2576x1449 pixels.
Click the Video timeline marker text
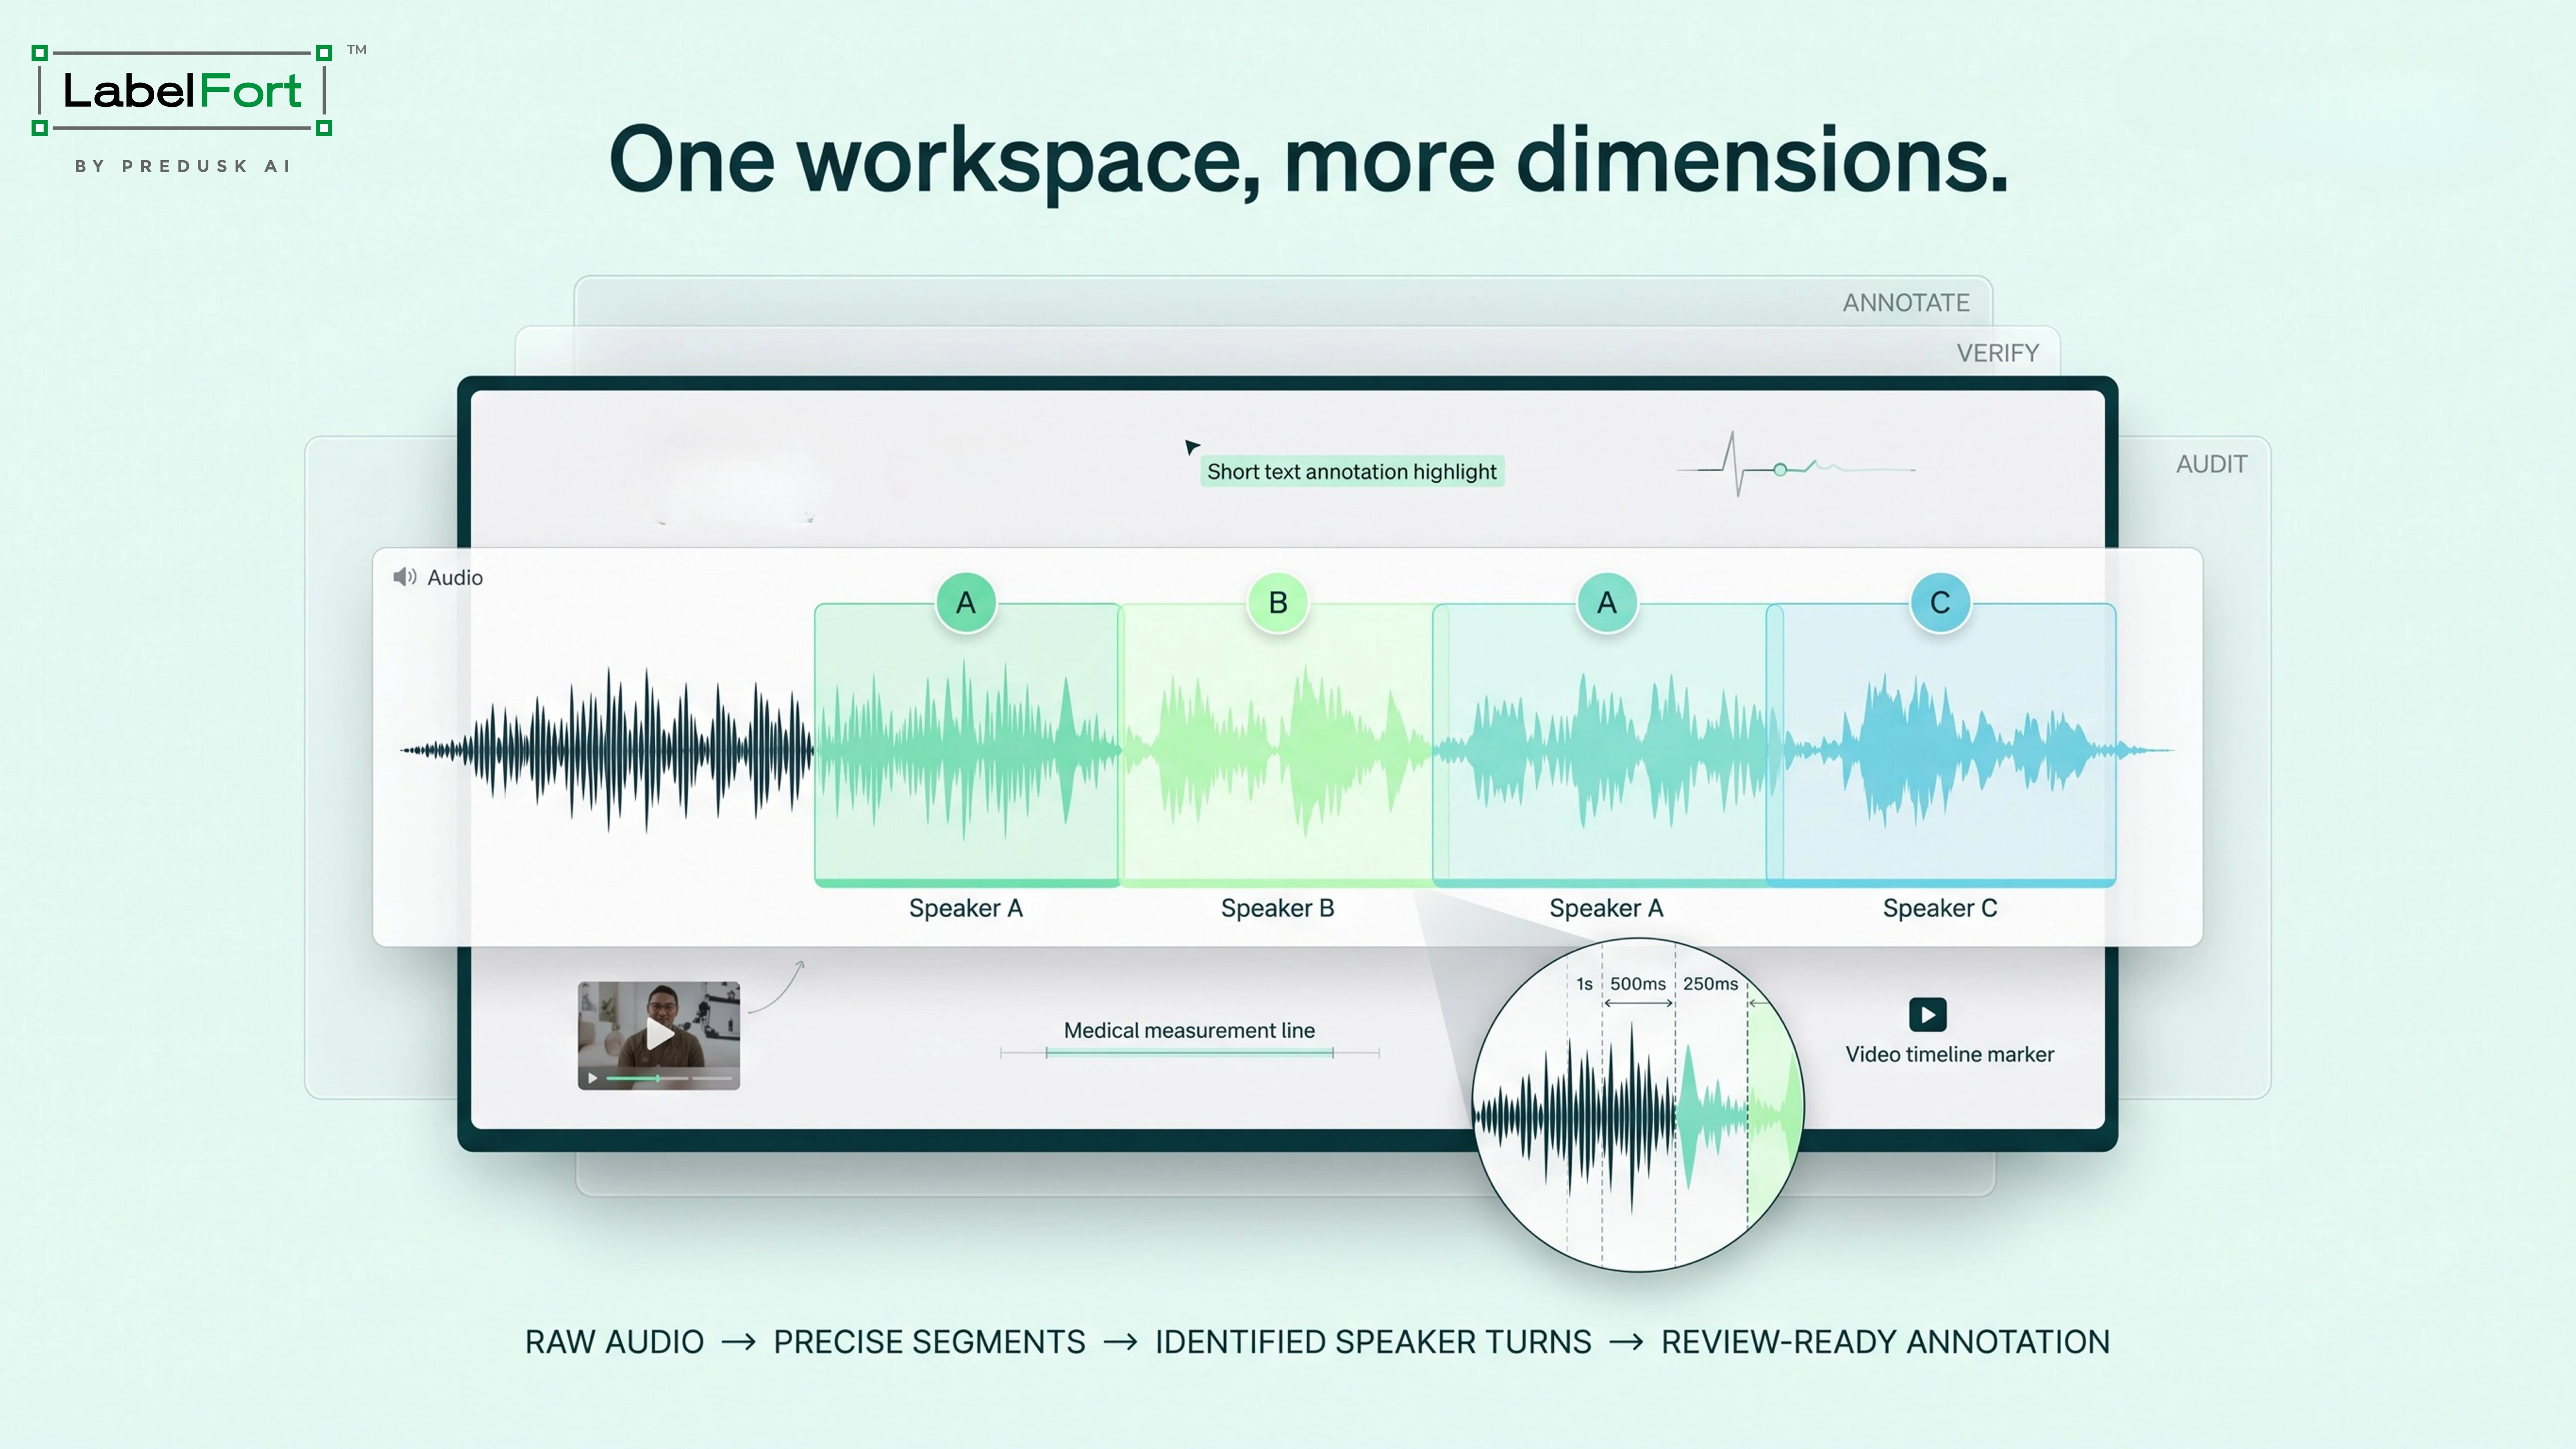1949,1054
